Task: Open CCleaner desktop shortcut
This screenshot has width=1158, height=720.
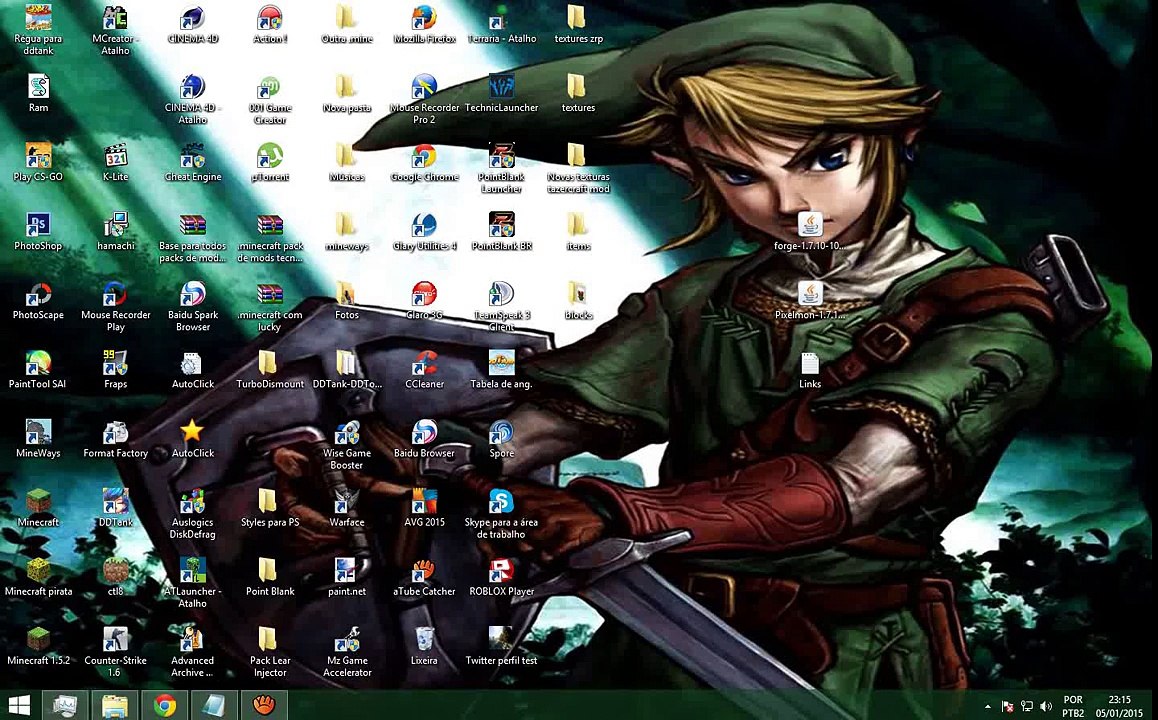Action: pyautogui.click(x=424, y=363)
